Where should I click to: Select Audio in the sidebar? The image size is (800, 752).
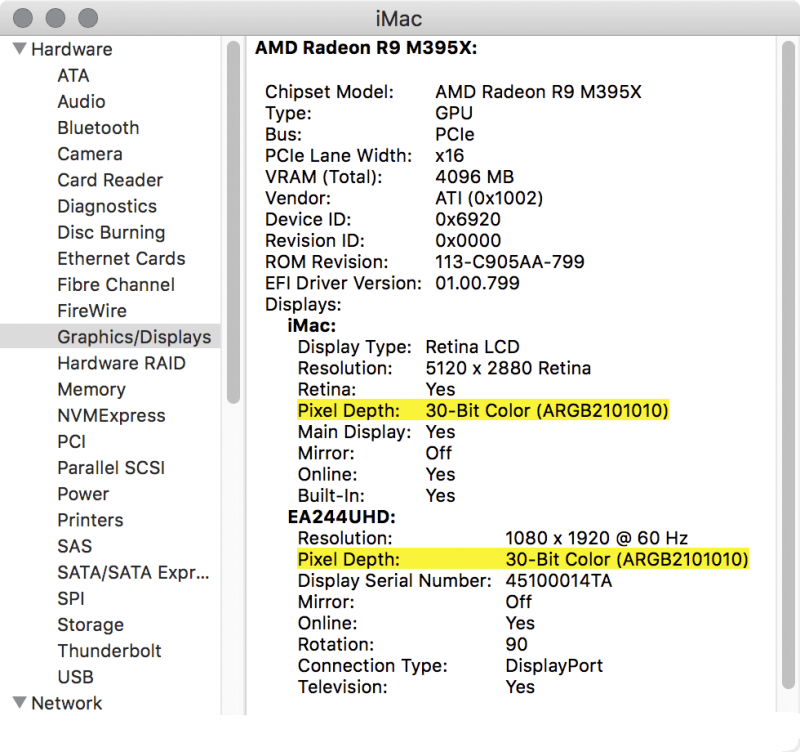[82, 102]
